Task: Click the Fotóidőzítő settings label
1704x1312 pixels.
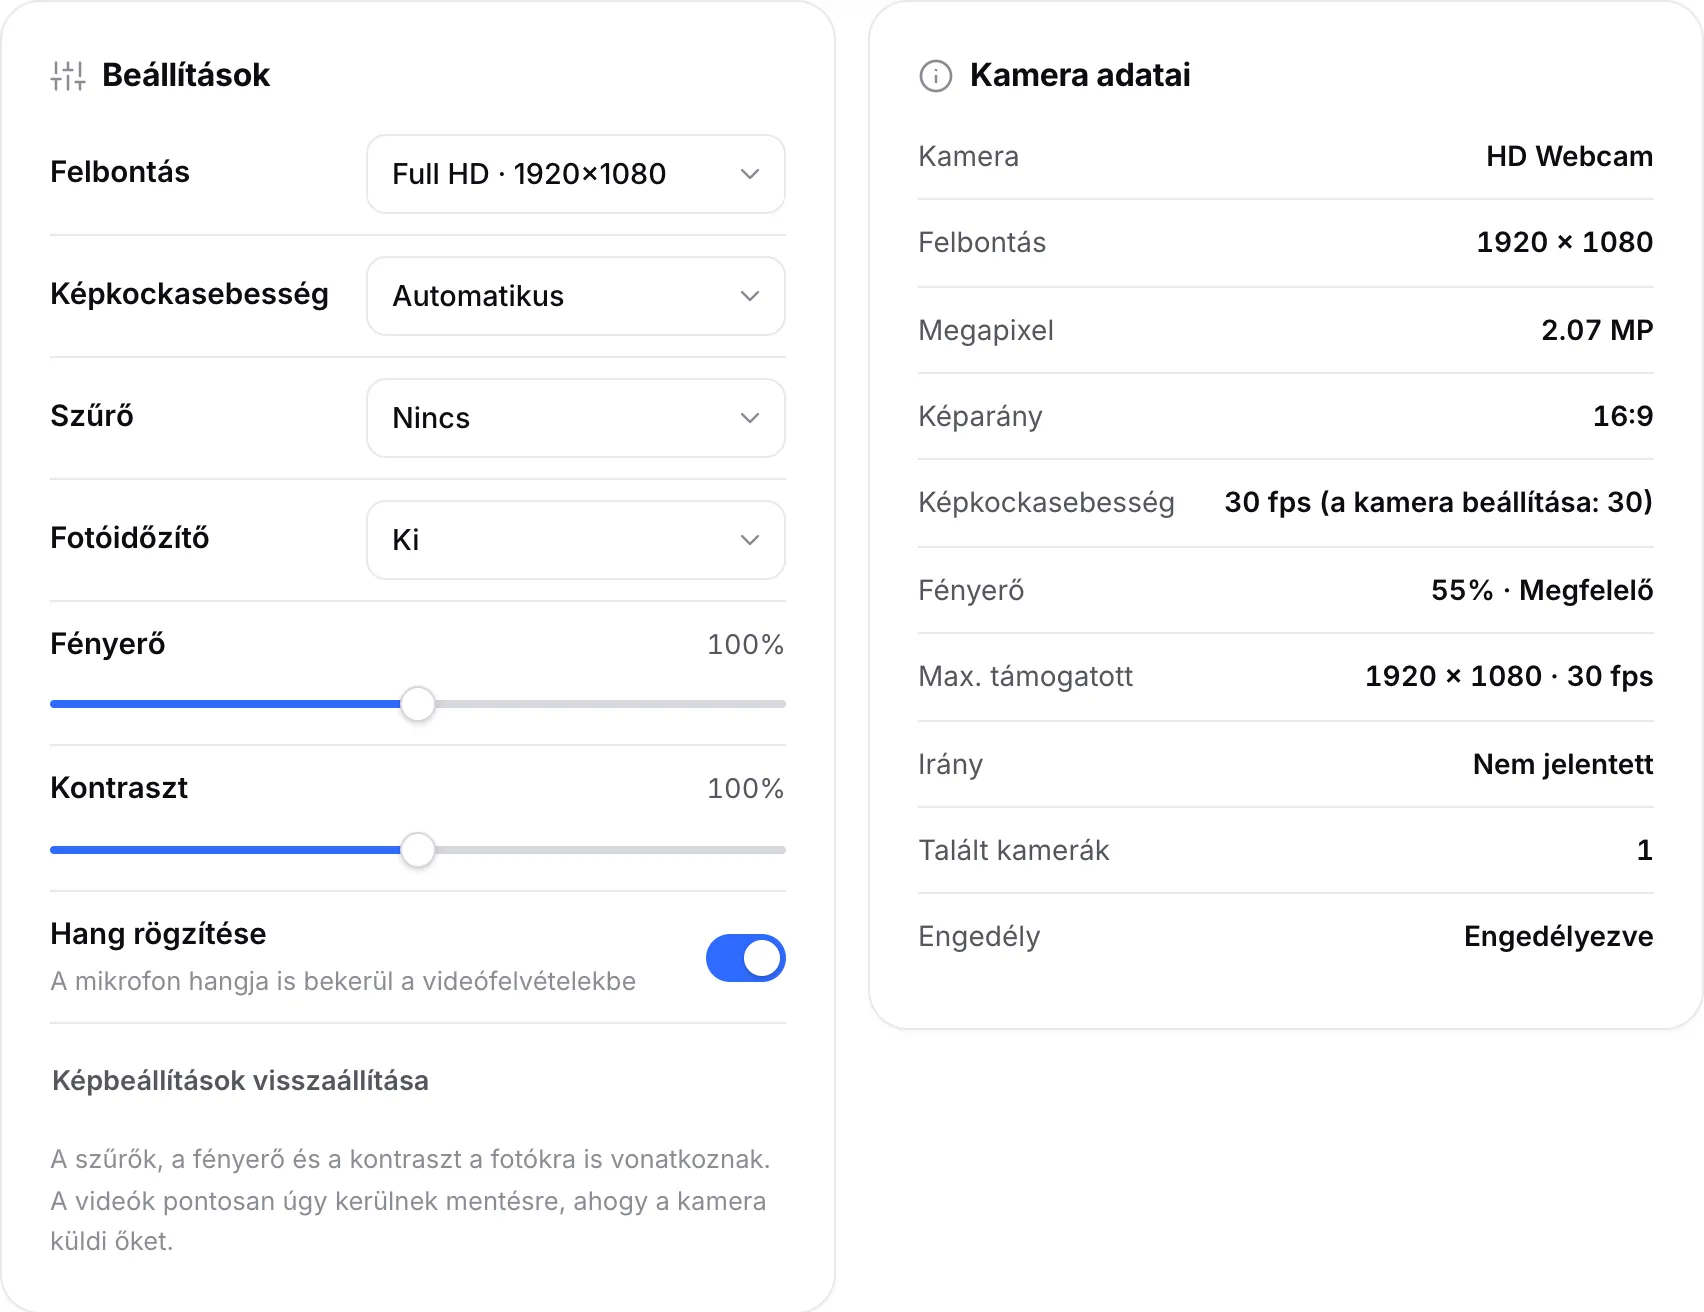Action: (130, 538)
